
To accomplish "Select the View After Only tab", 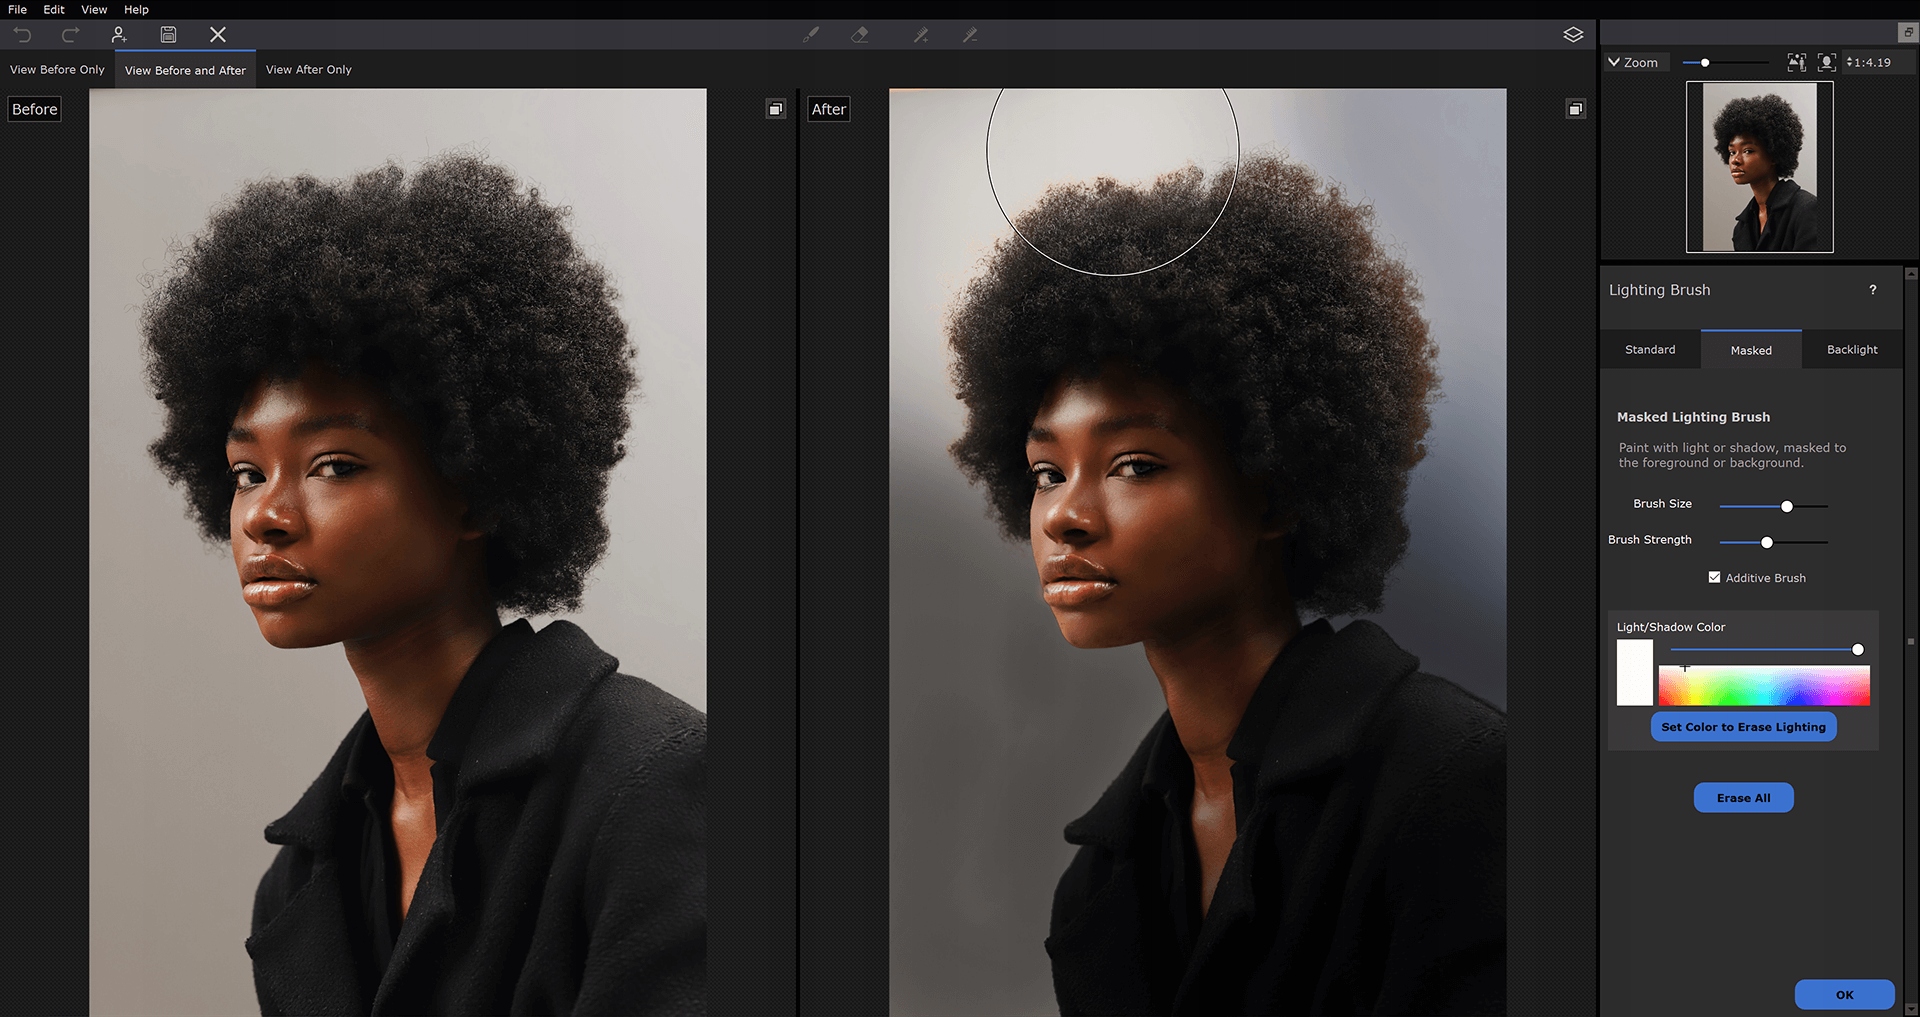I will point(308,70).
